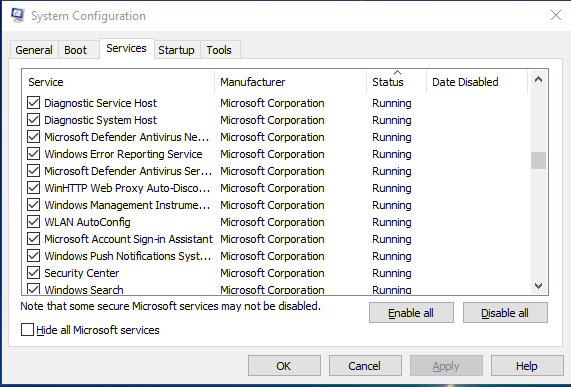Screen dimensions: 571x387
Task: Select the Diagnostic Service Host row name
Action: (101, 103)
